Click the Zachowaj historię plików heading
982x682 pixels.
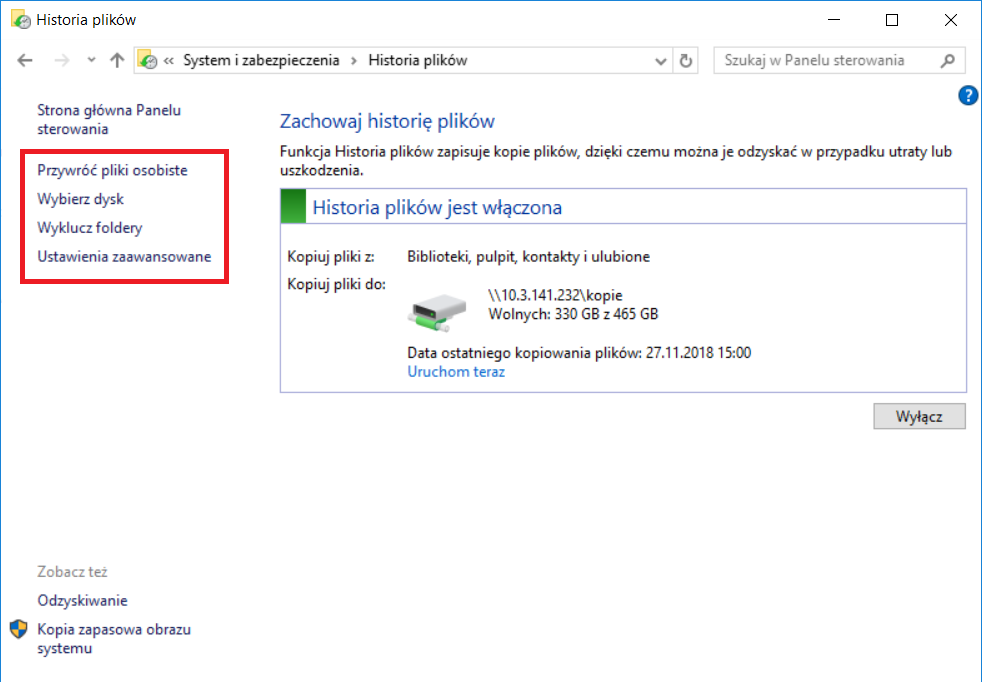tap(387, 121)
